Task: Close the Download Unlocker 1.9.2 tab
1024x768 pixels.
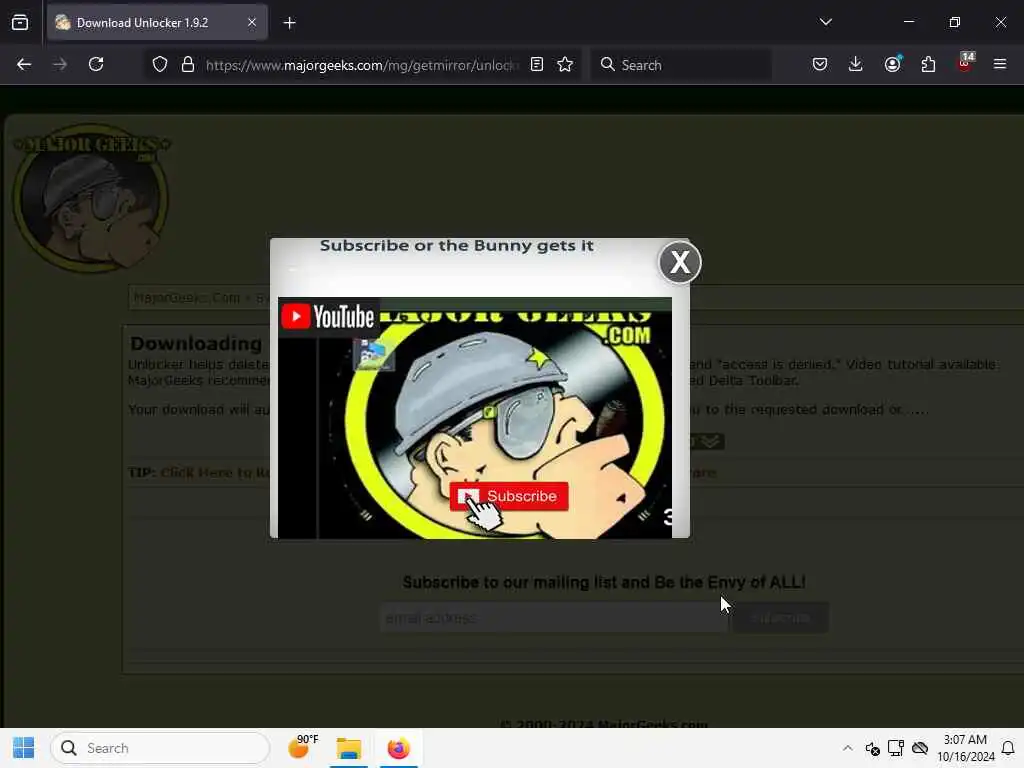Action: click(251, 22)
